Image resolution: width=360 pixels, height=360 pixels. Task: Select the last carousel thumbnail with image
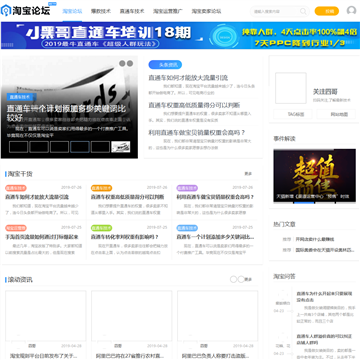pos(121,147)
